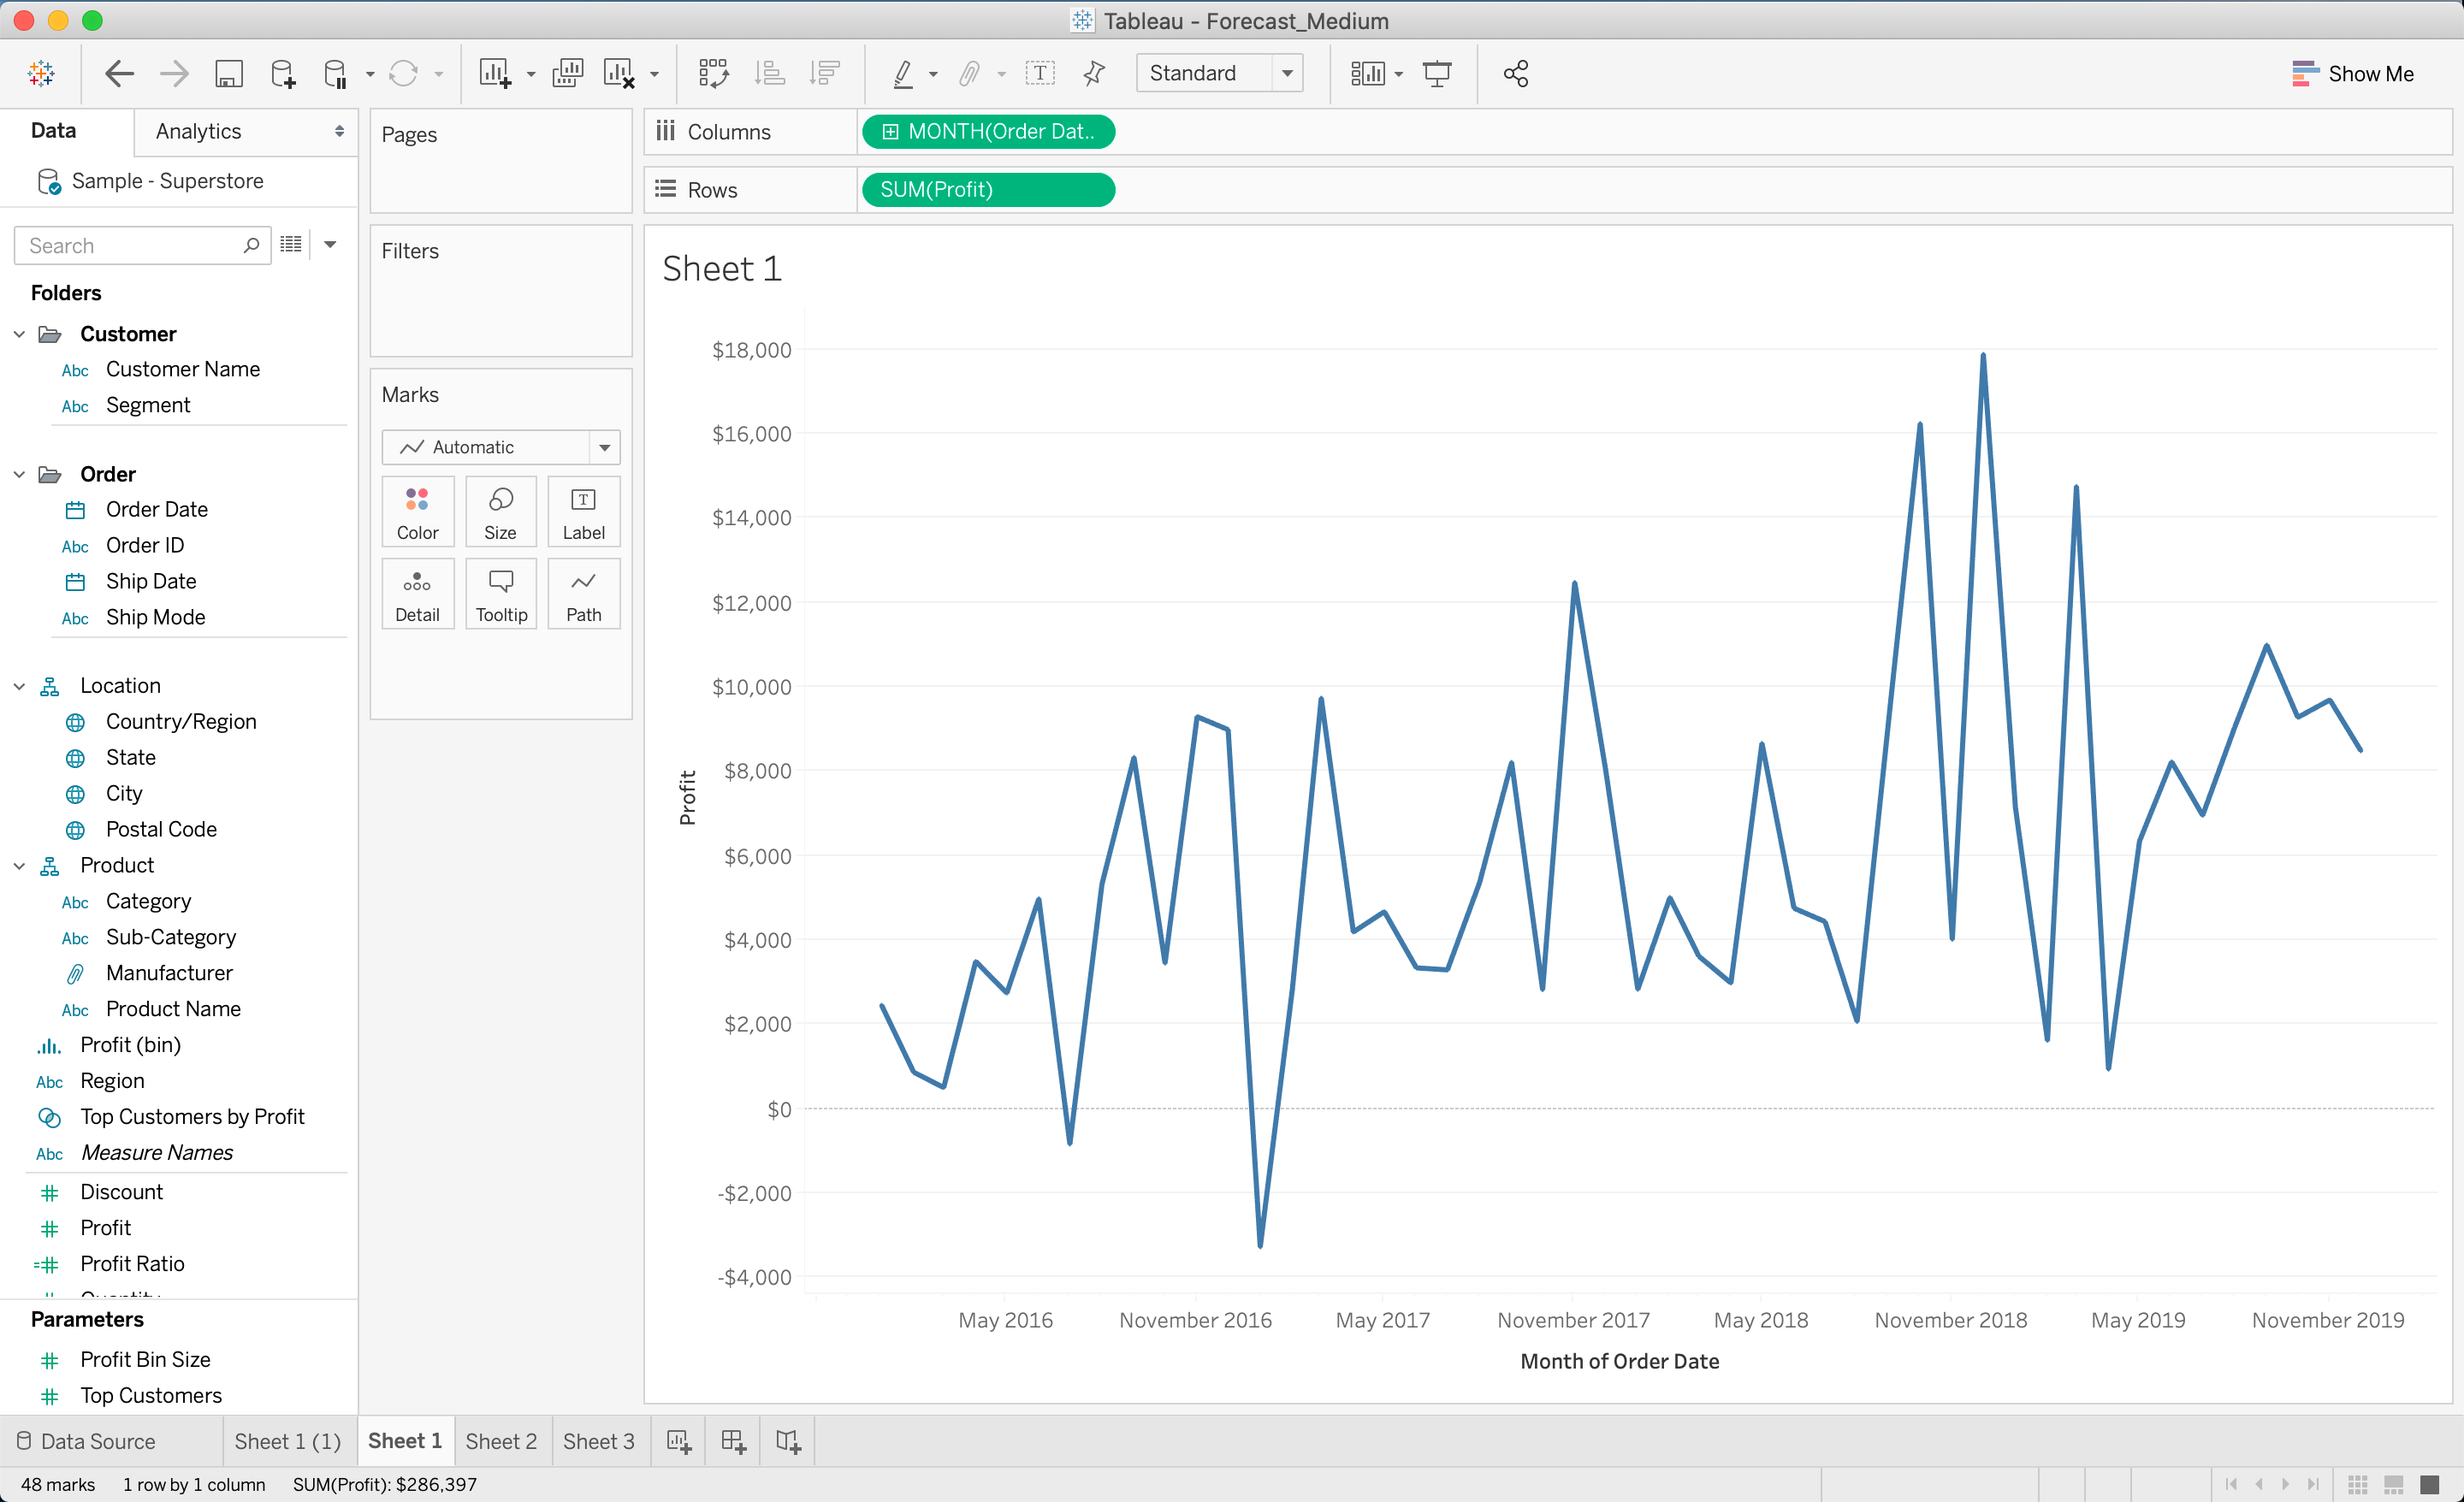Viewport: 2464px width, 1502px height.
Task: Fix axes pin icon
Action: tap(1094, 73)
